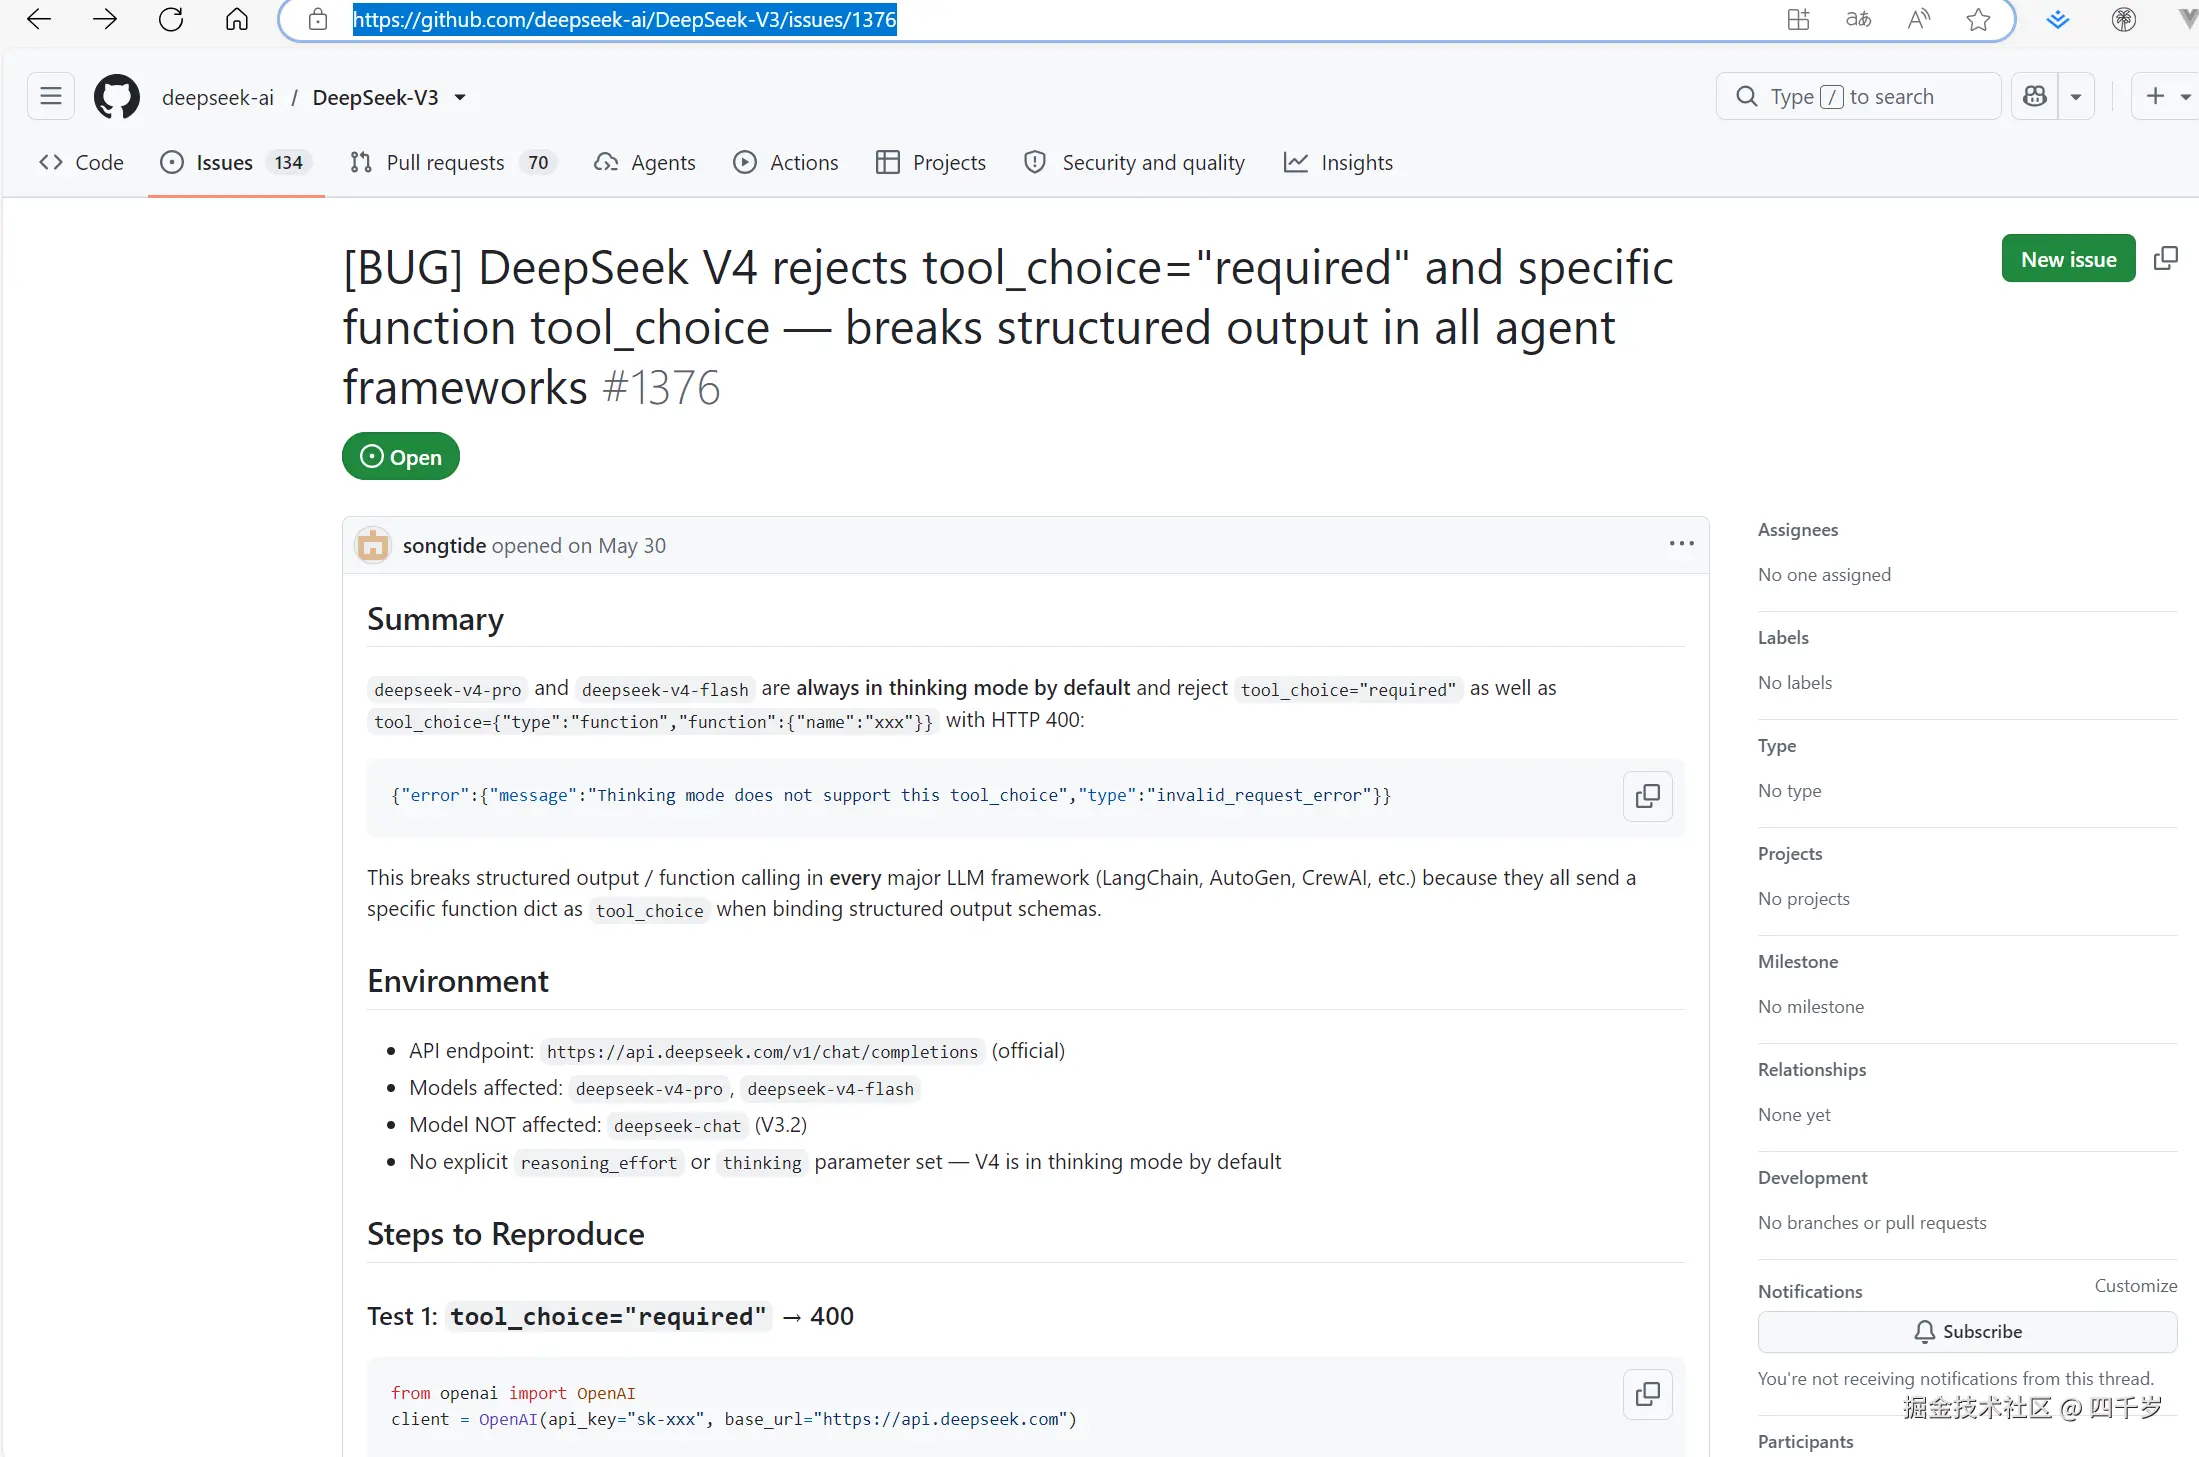Screen dimensions: 2199x1457
Task: Switch to the Issues tab
Action: [x=236, y=162]
